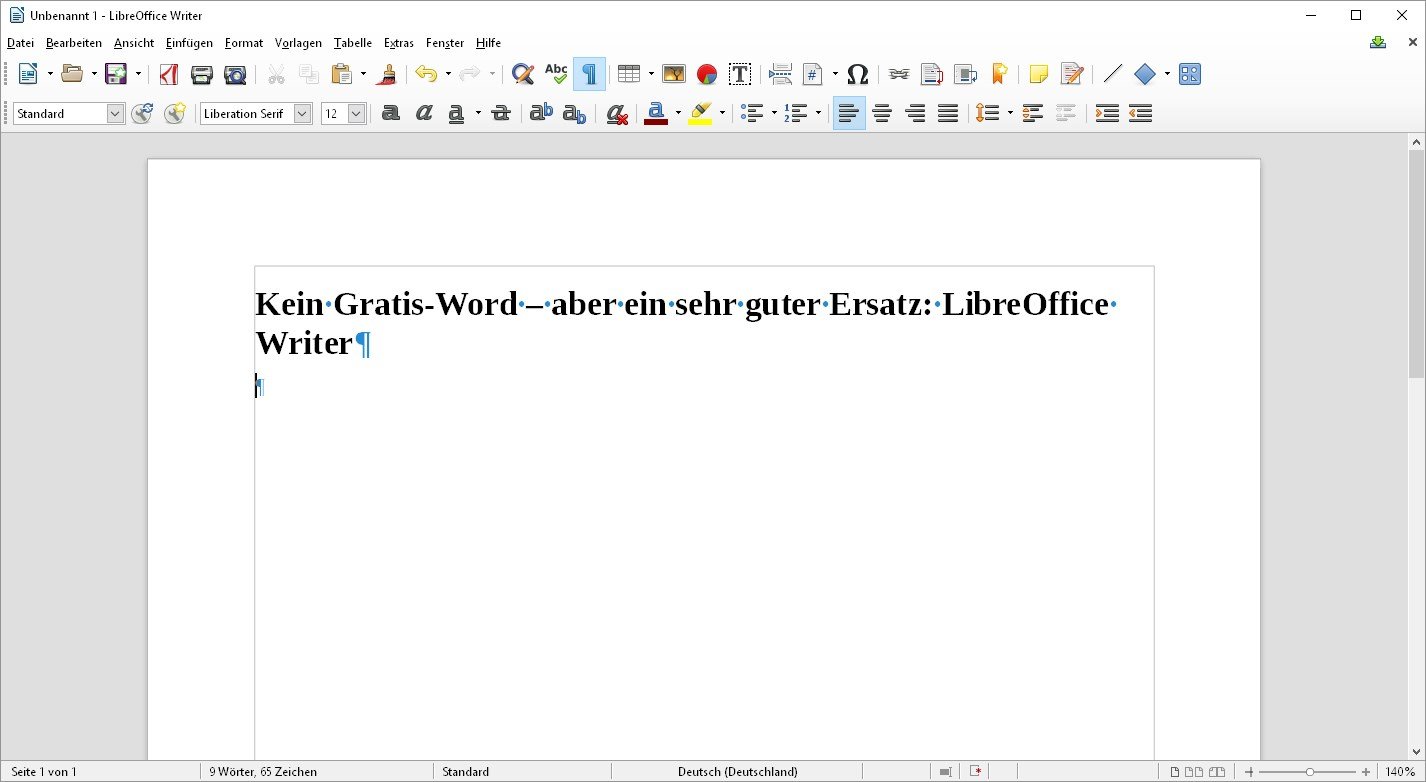This screenshot has width=1426, height=782.
Task: Open the Einfügen menu
Action: (190, 43)
